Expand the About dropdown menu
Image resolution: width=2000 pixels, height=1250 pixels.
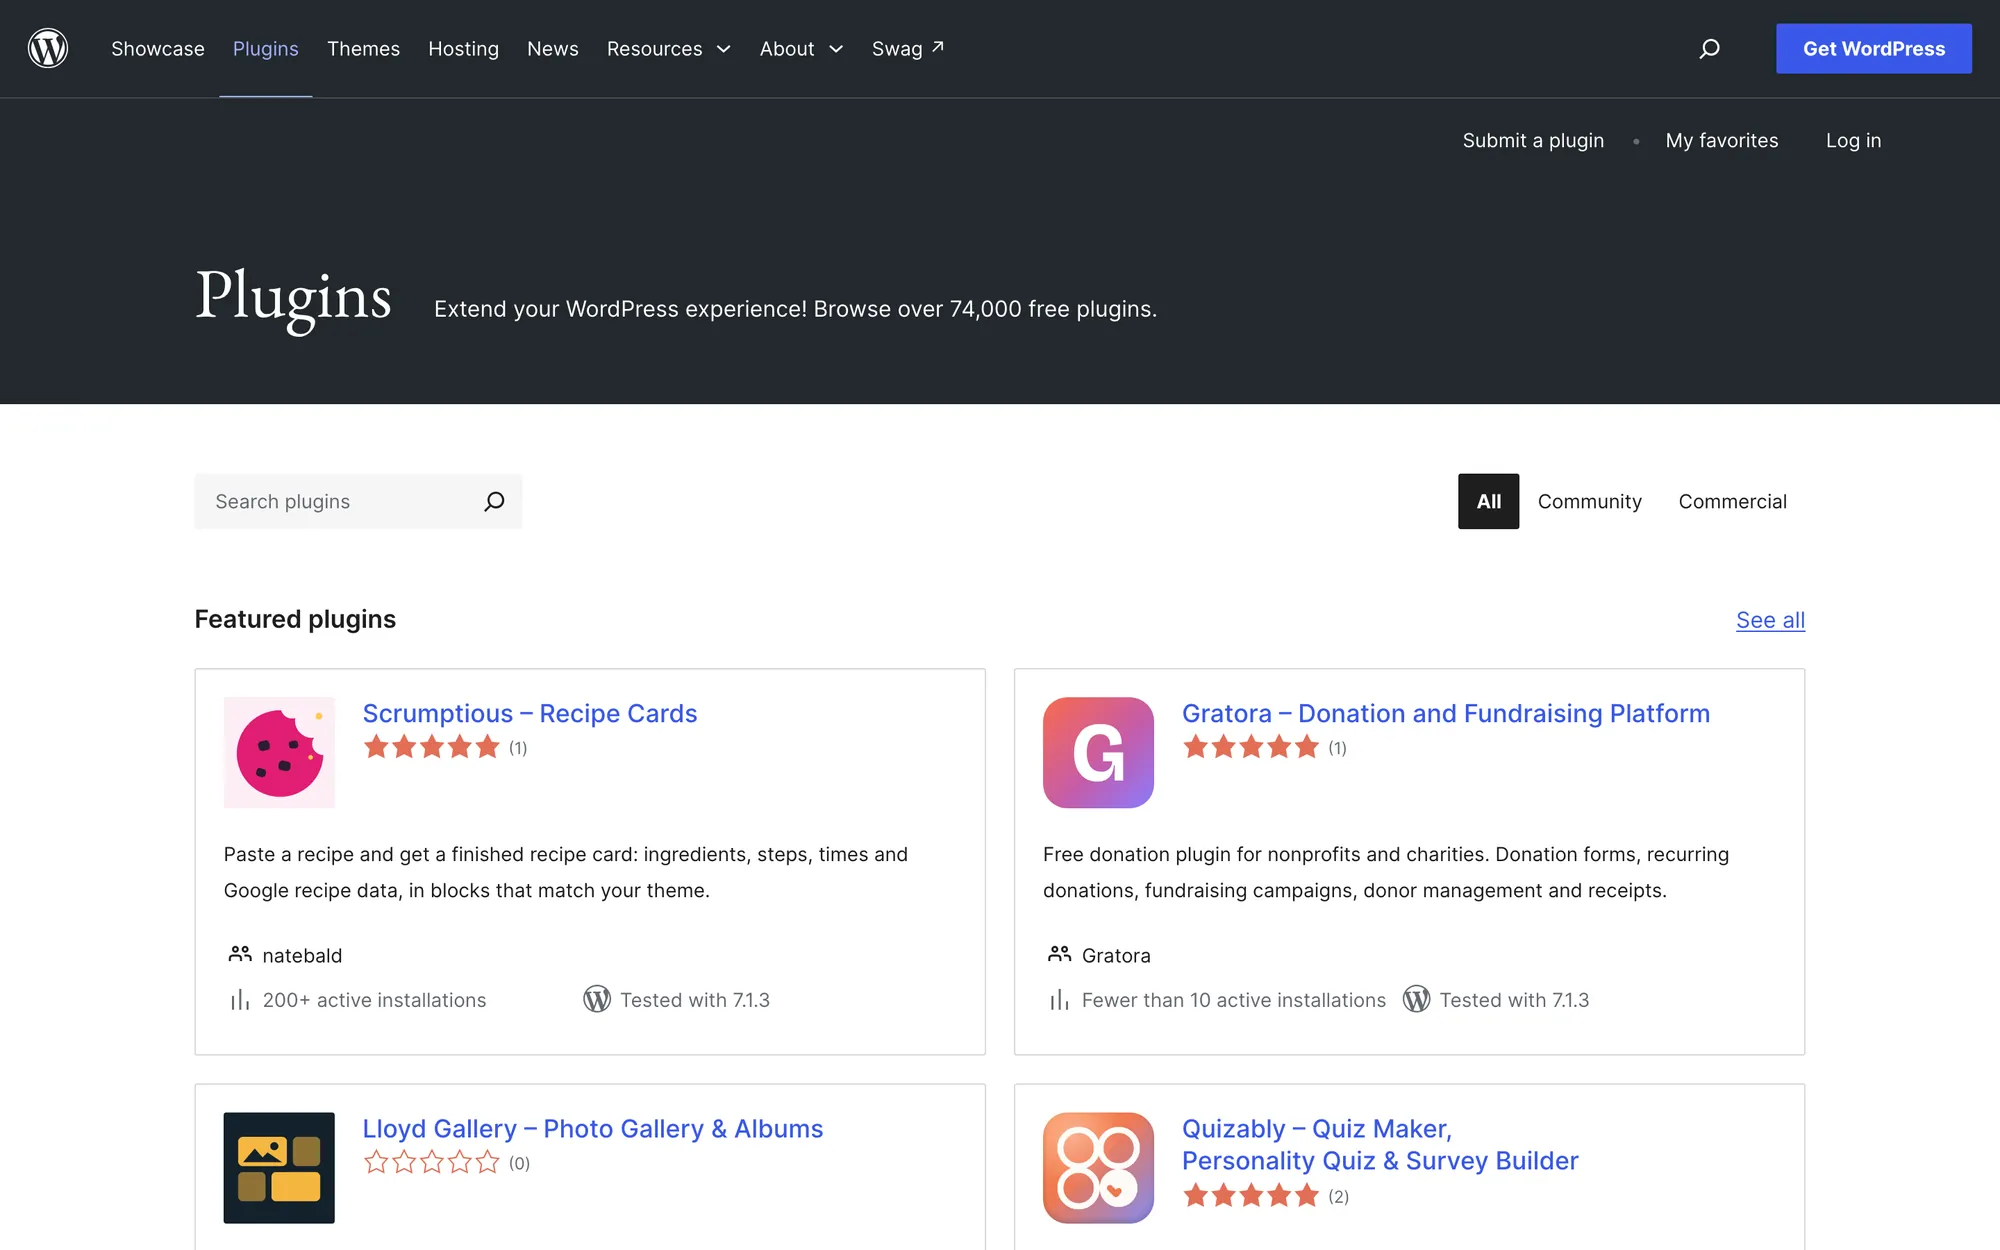[x=801, y=48]
